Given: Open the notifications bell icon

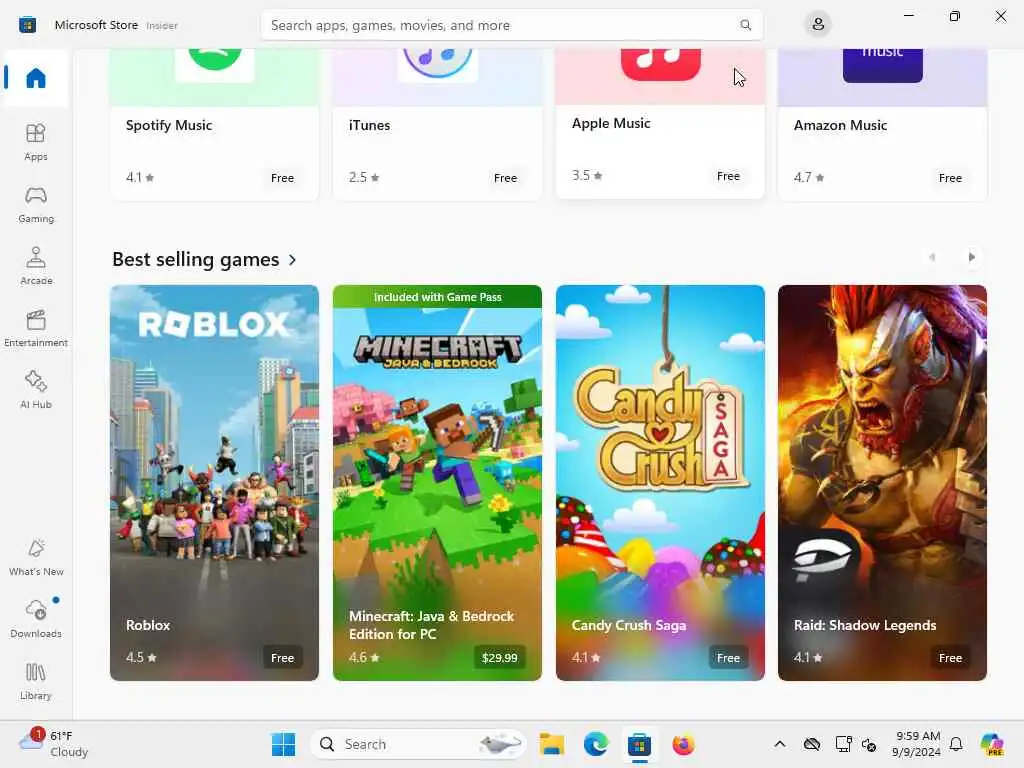Looking at the screenshot, I should [x=956, y=744].
